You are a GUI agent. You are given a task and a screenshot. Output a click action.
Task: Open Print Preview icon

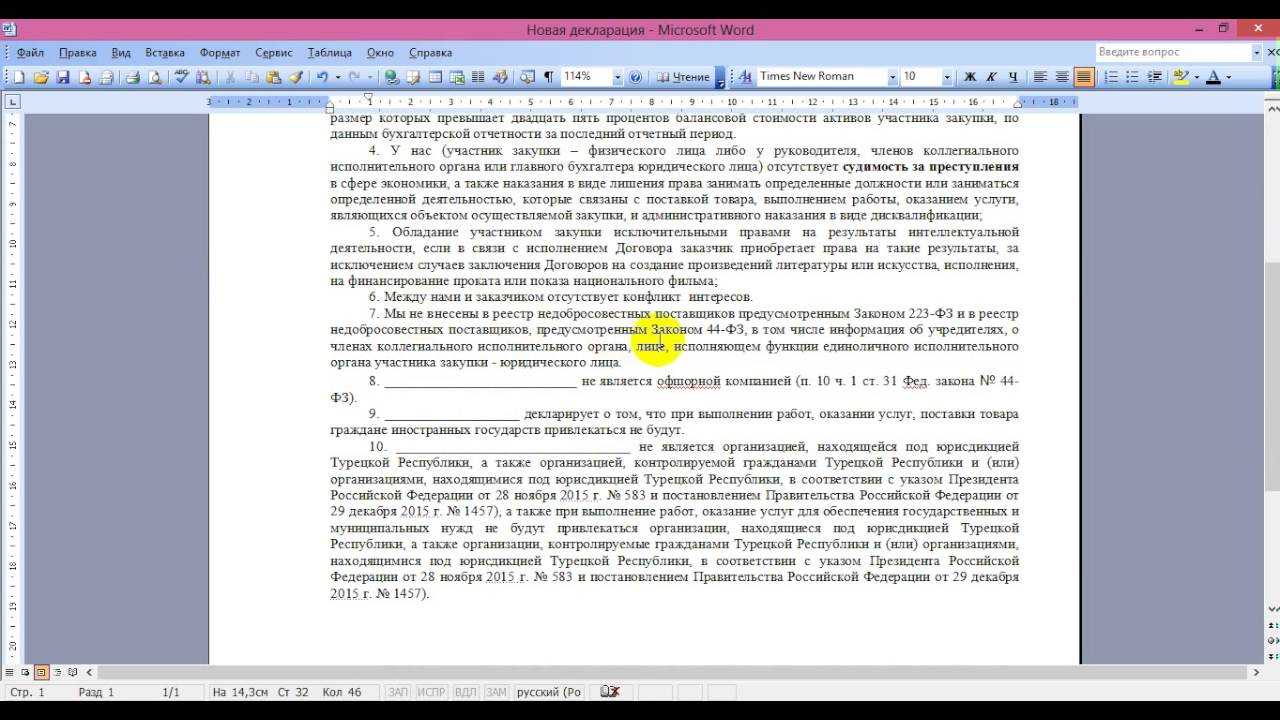155,77
